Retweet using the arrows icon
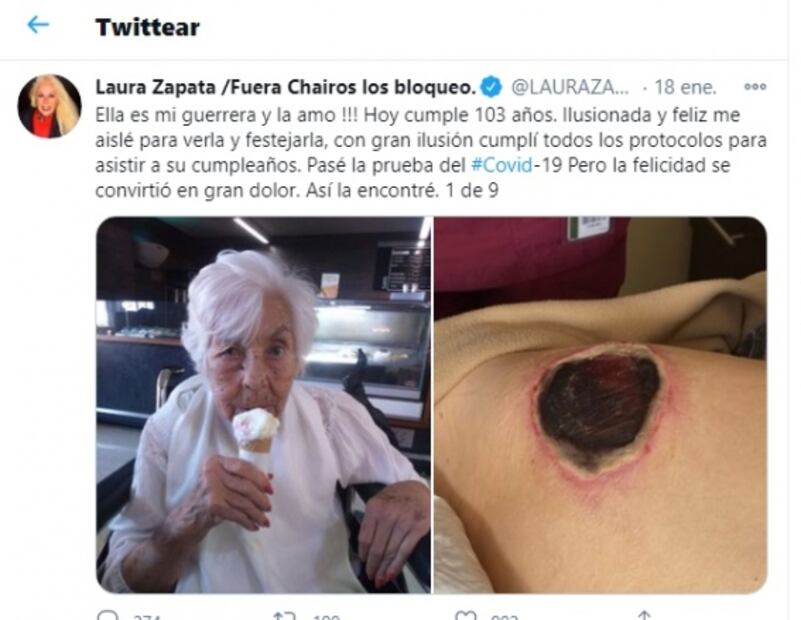This screenshot has width=801, height=620. point(285,615)
